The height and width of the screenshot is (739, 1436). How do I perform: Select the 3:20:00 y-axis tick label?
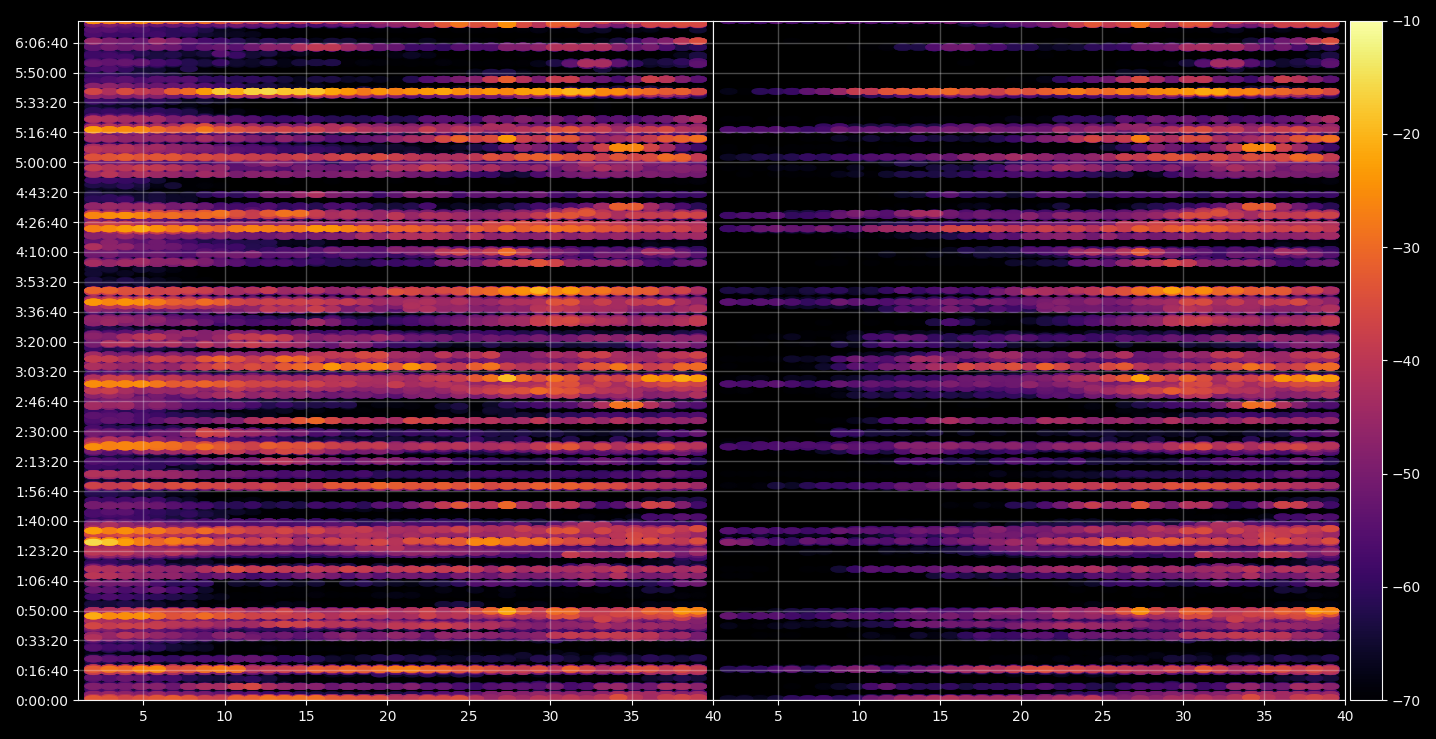click(42, 342)
